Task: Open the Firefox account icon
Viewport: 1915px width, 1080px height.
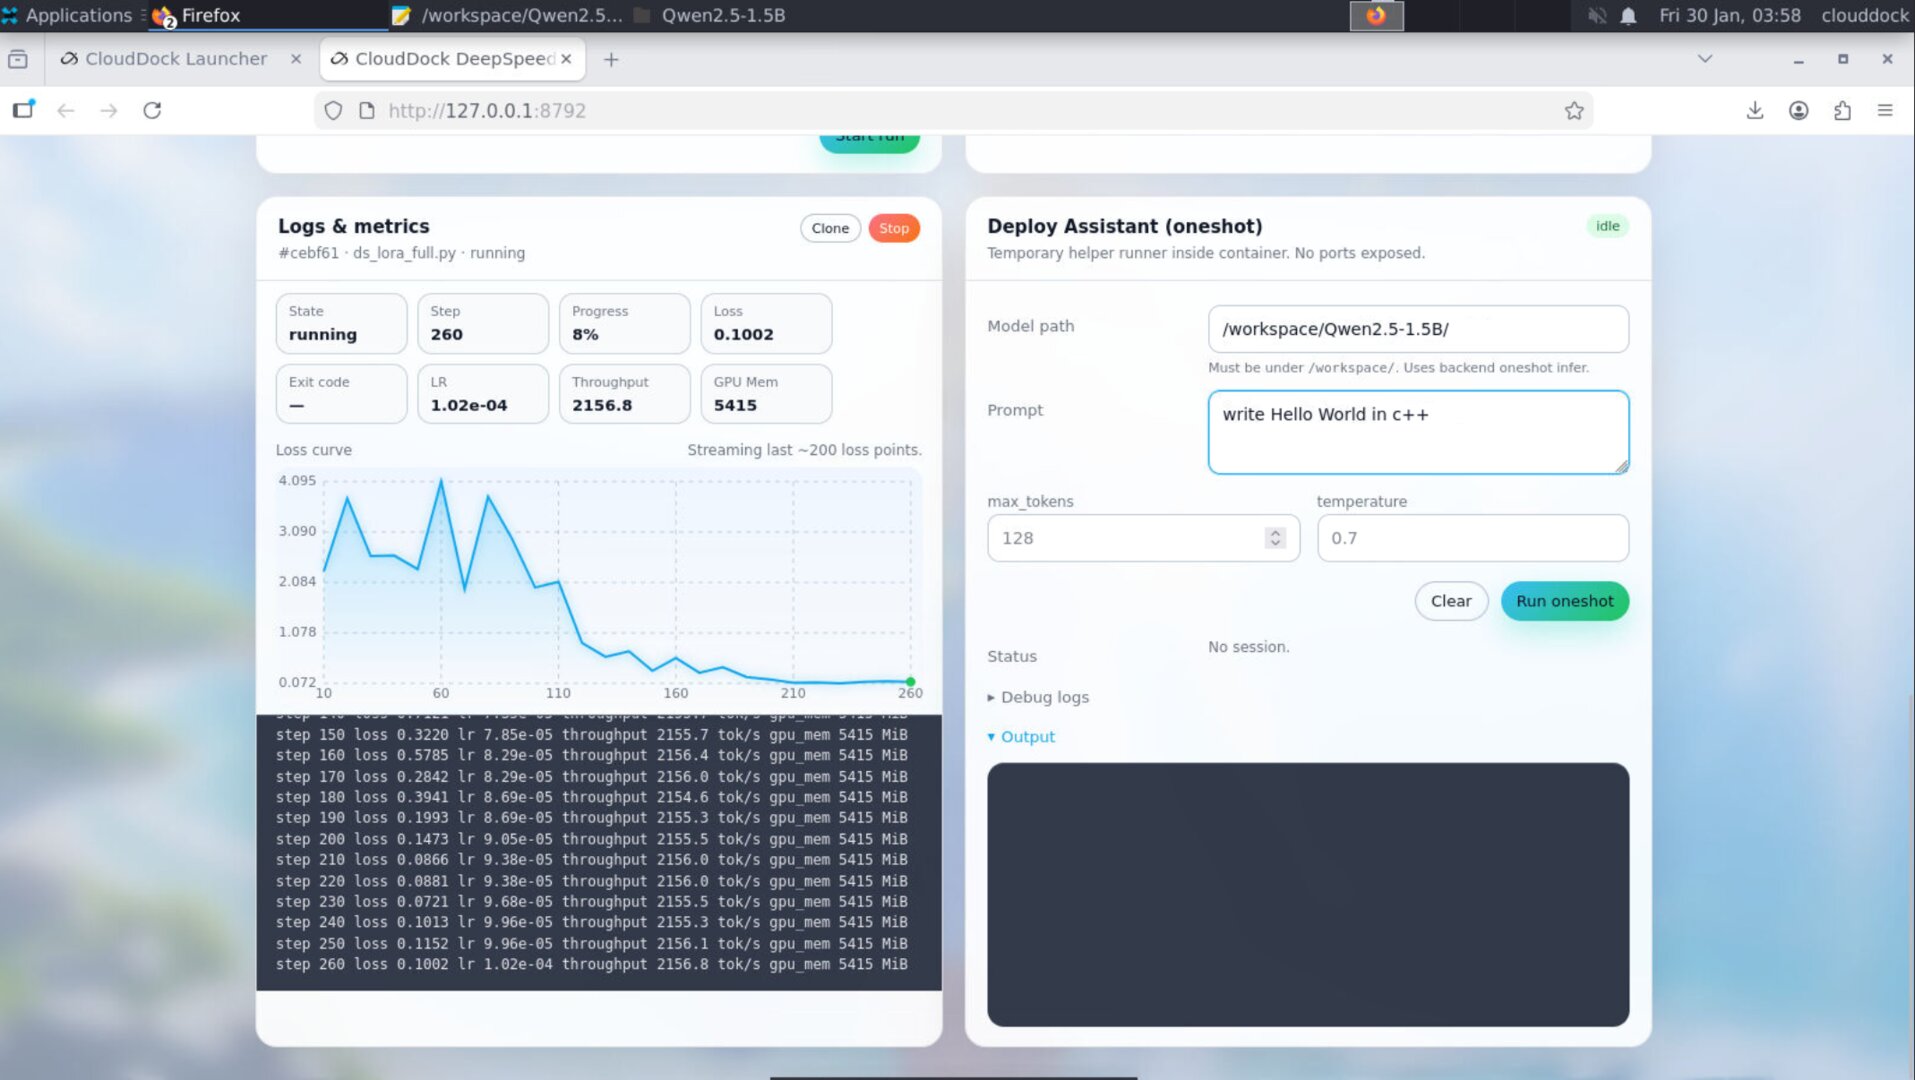Action: point(1798,110)
